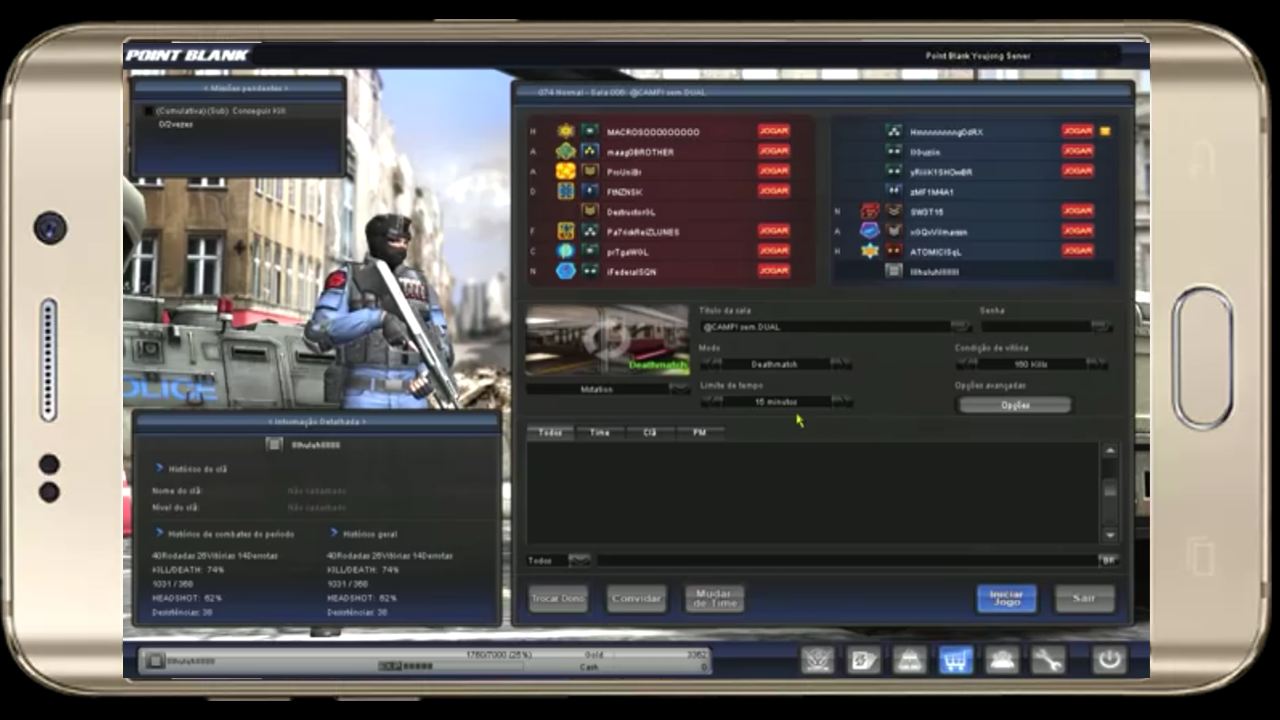Open the shop cart icon
This screenshot has width=1280, height=720.
click(x=956, y=660)
